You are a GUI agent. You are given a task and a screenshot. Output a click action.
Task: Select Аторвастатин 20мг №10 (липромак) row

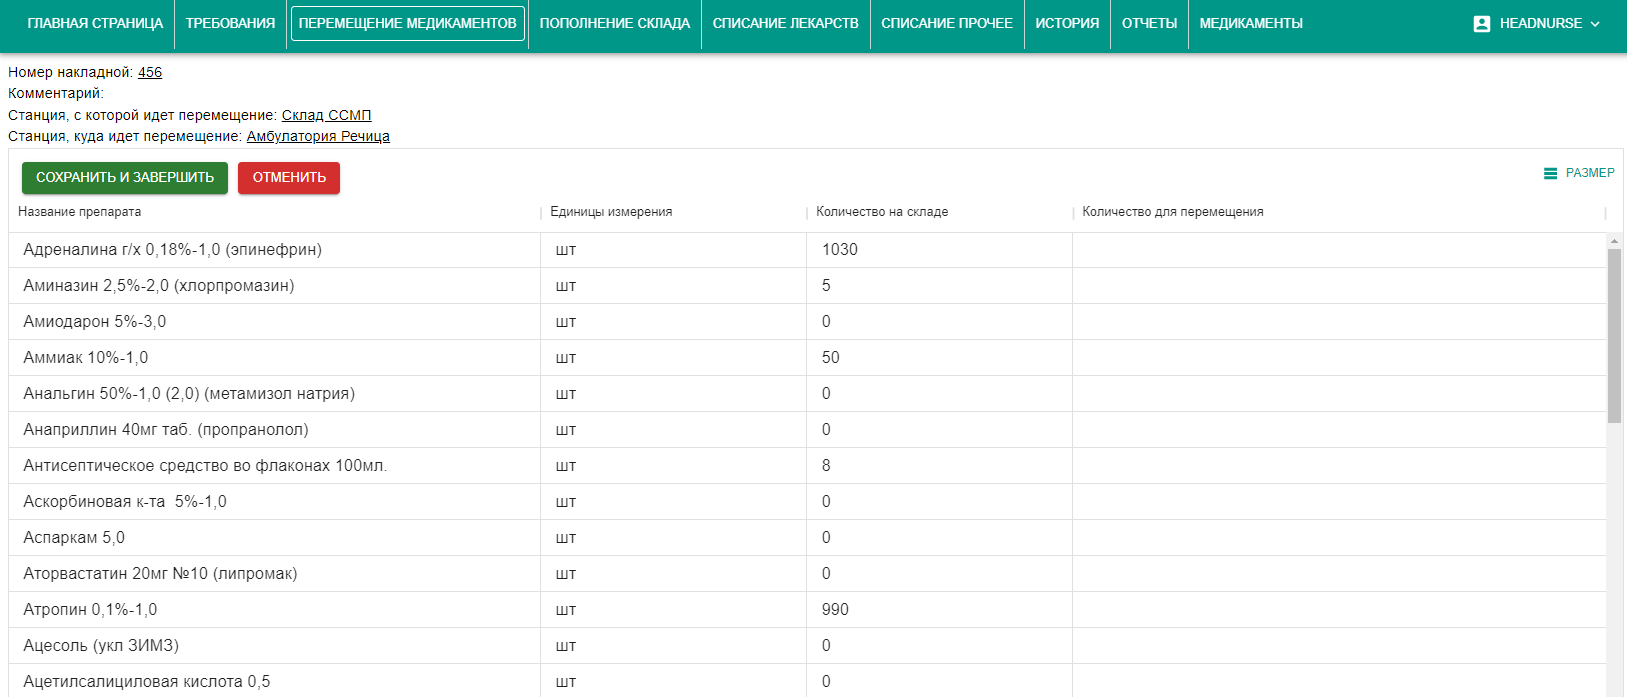coord(807,574)
